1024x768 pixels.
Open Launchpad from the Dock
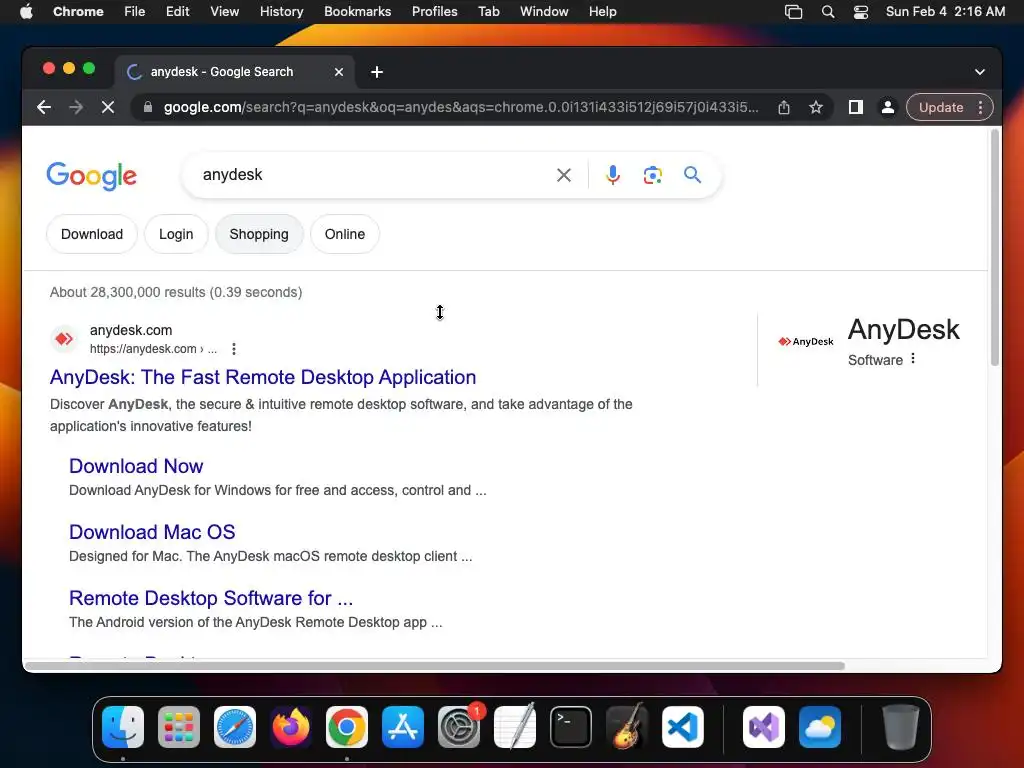(x=179, y=727)
